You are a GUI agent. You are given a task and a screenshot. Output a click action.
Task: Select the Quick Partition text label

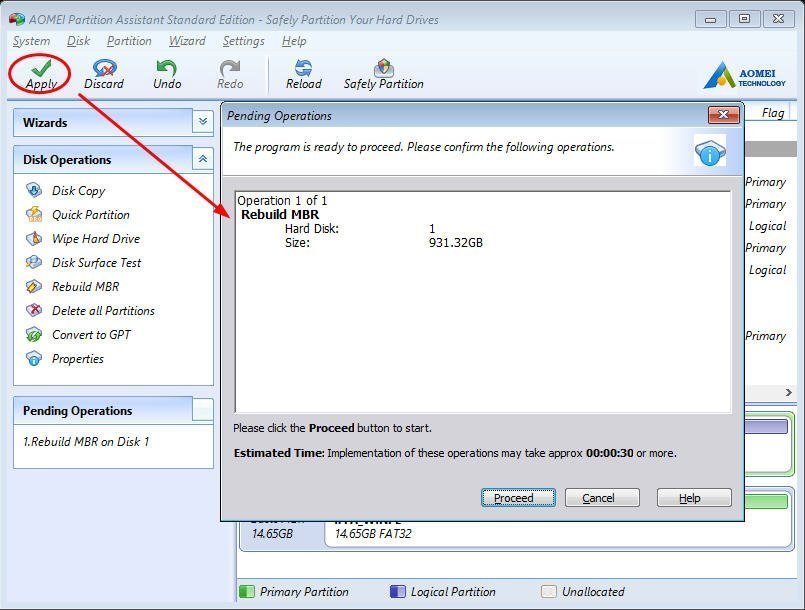91,215
